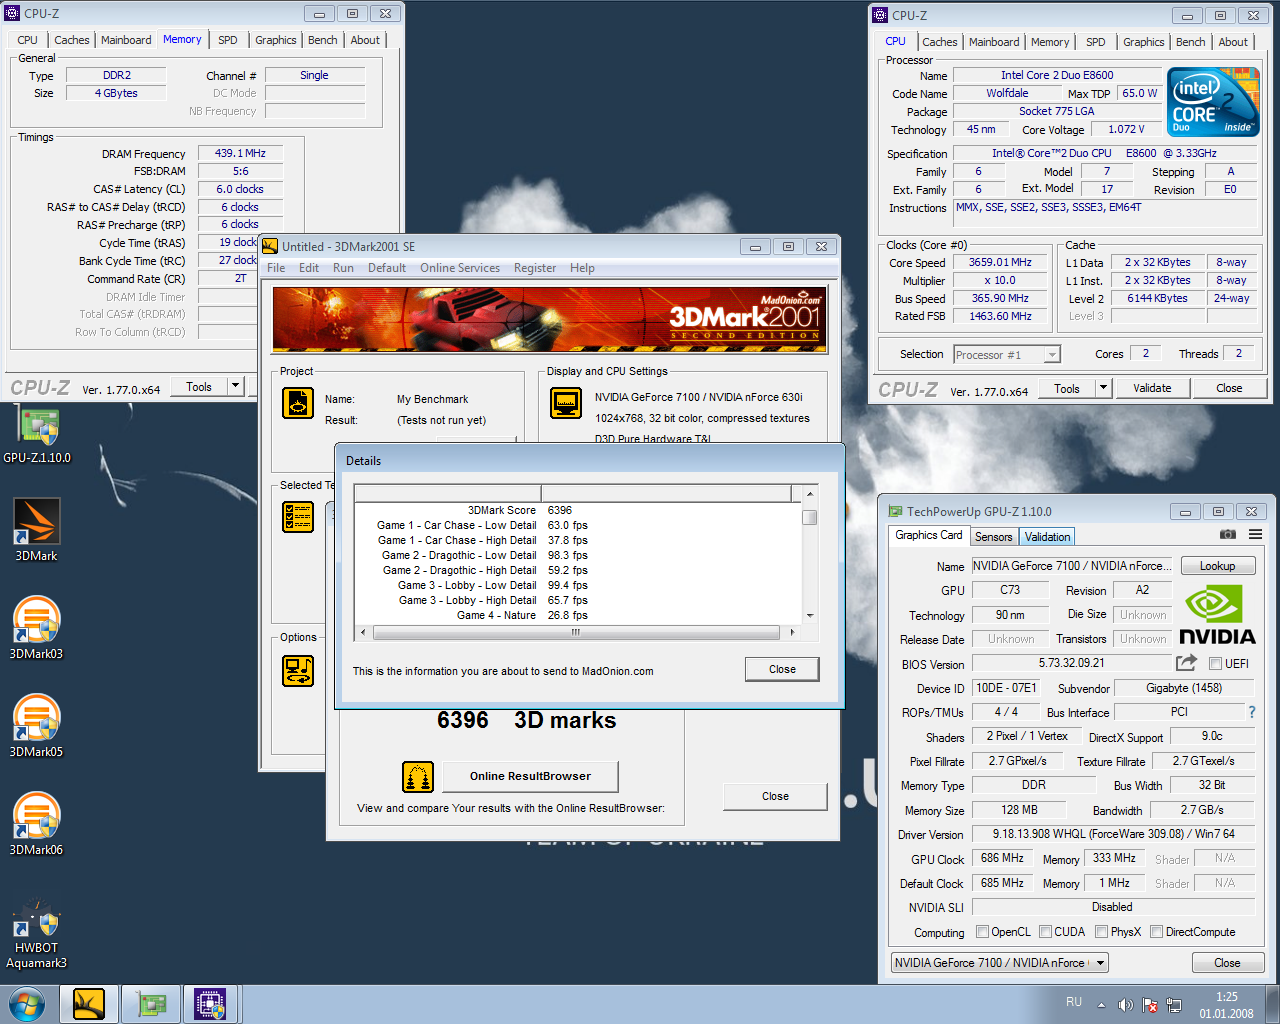Click the Validate button in CPU-Z
This screenshot has height=1024, width=1280.
(1152, 388)
